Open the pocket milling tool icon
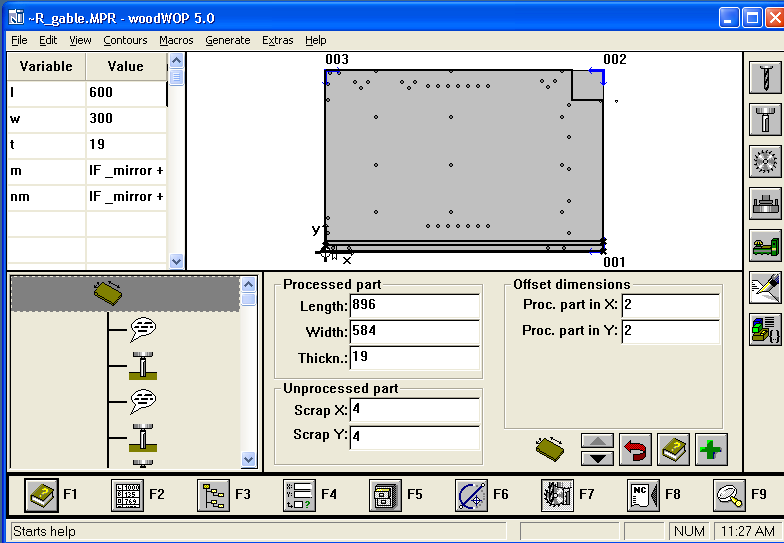The width and height of the screenshot is (784, 543). (x=765, y=204)
